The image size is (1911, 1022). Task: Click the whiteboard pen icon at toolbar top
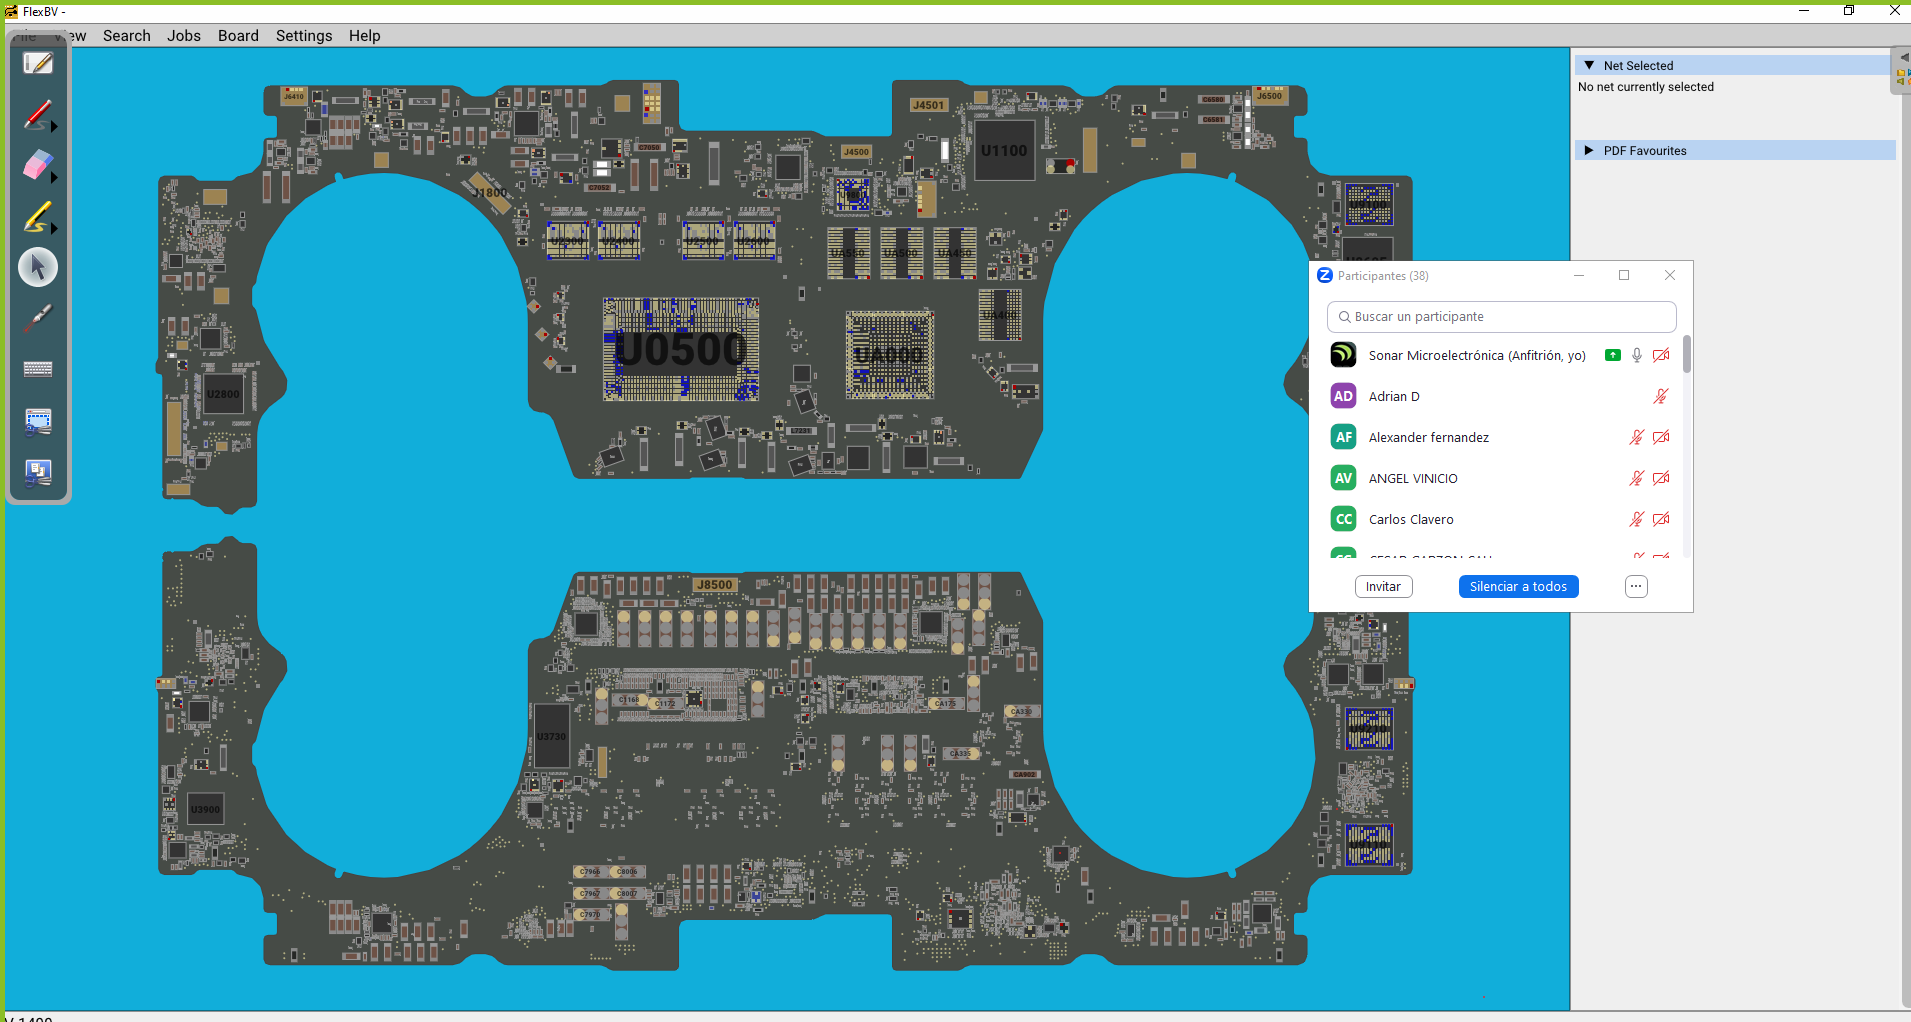point(38,64)
